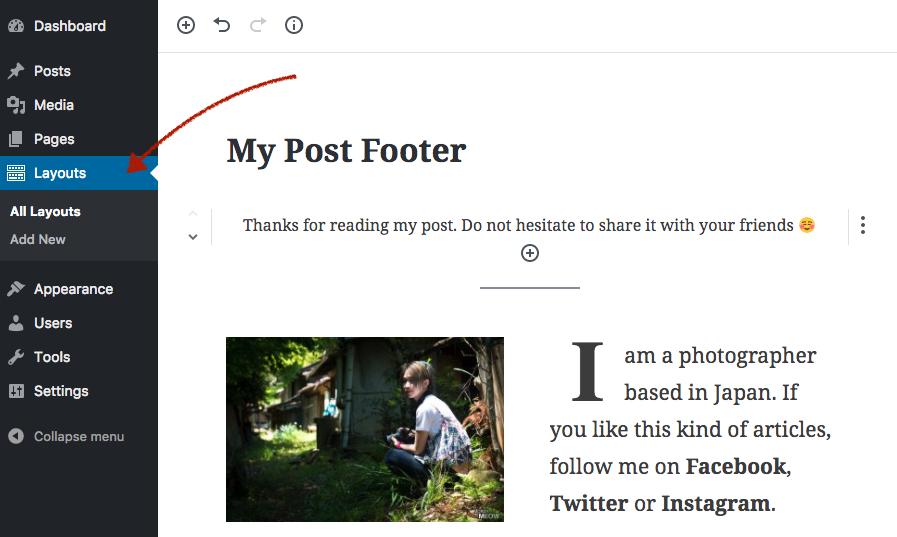Move the paragraph block down with chevron
Screen dimensions: 897x537
(193, 238)
